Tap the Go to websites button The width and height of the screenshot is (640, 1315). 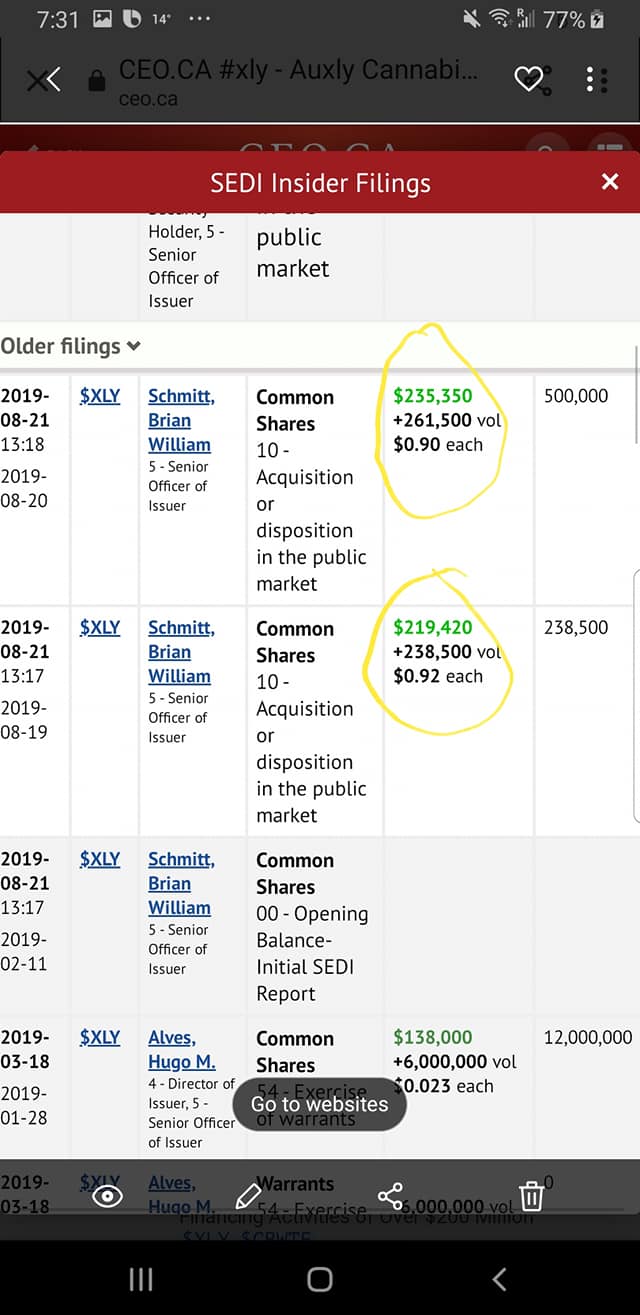tap(319, 1104)
